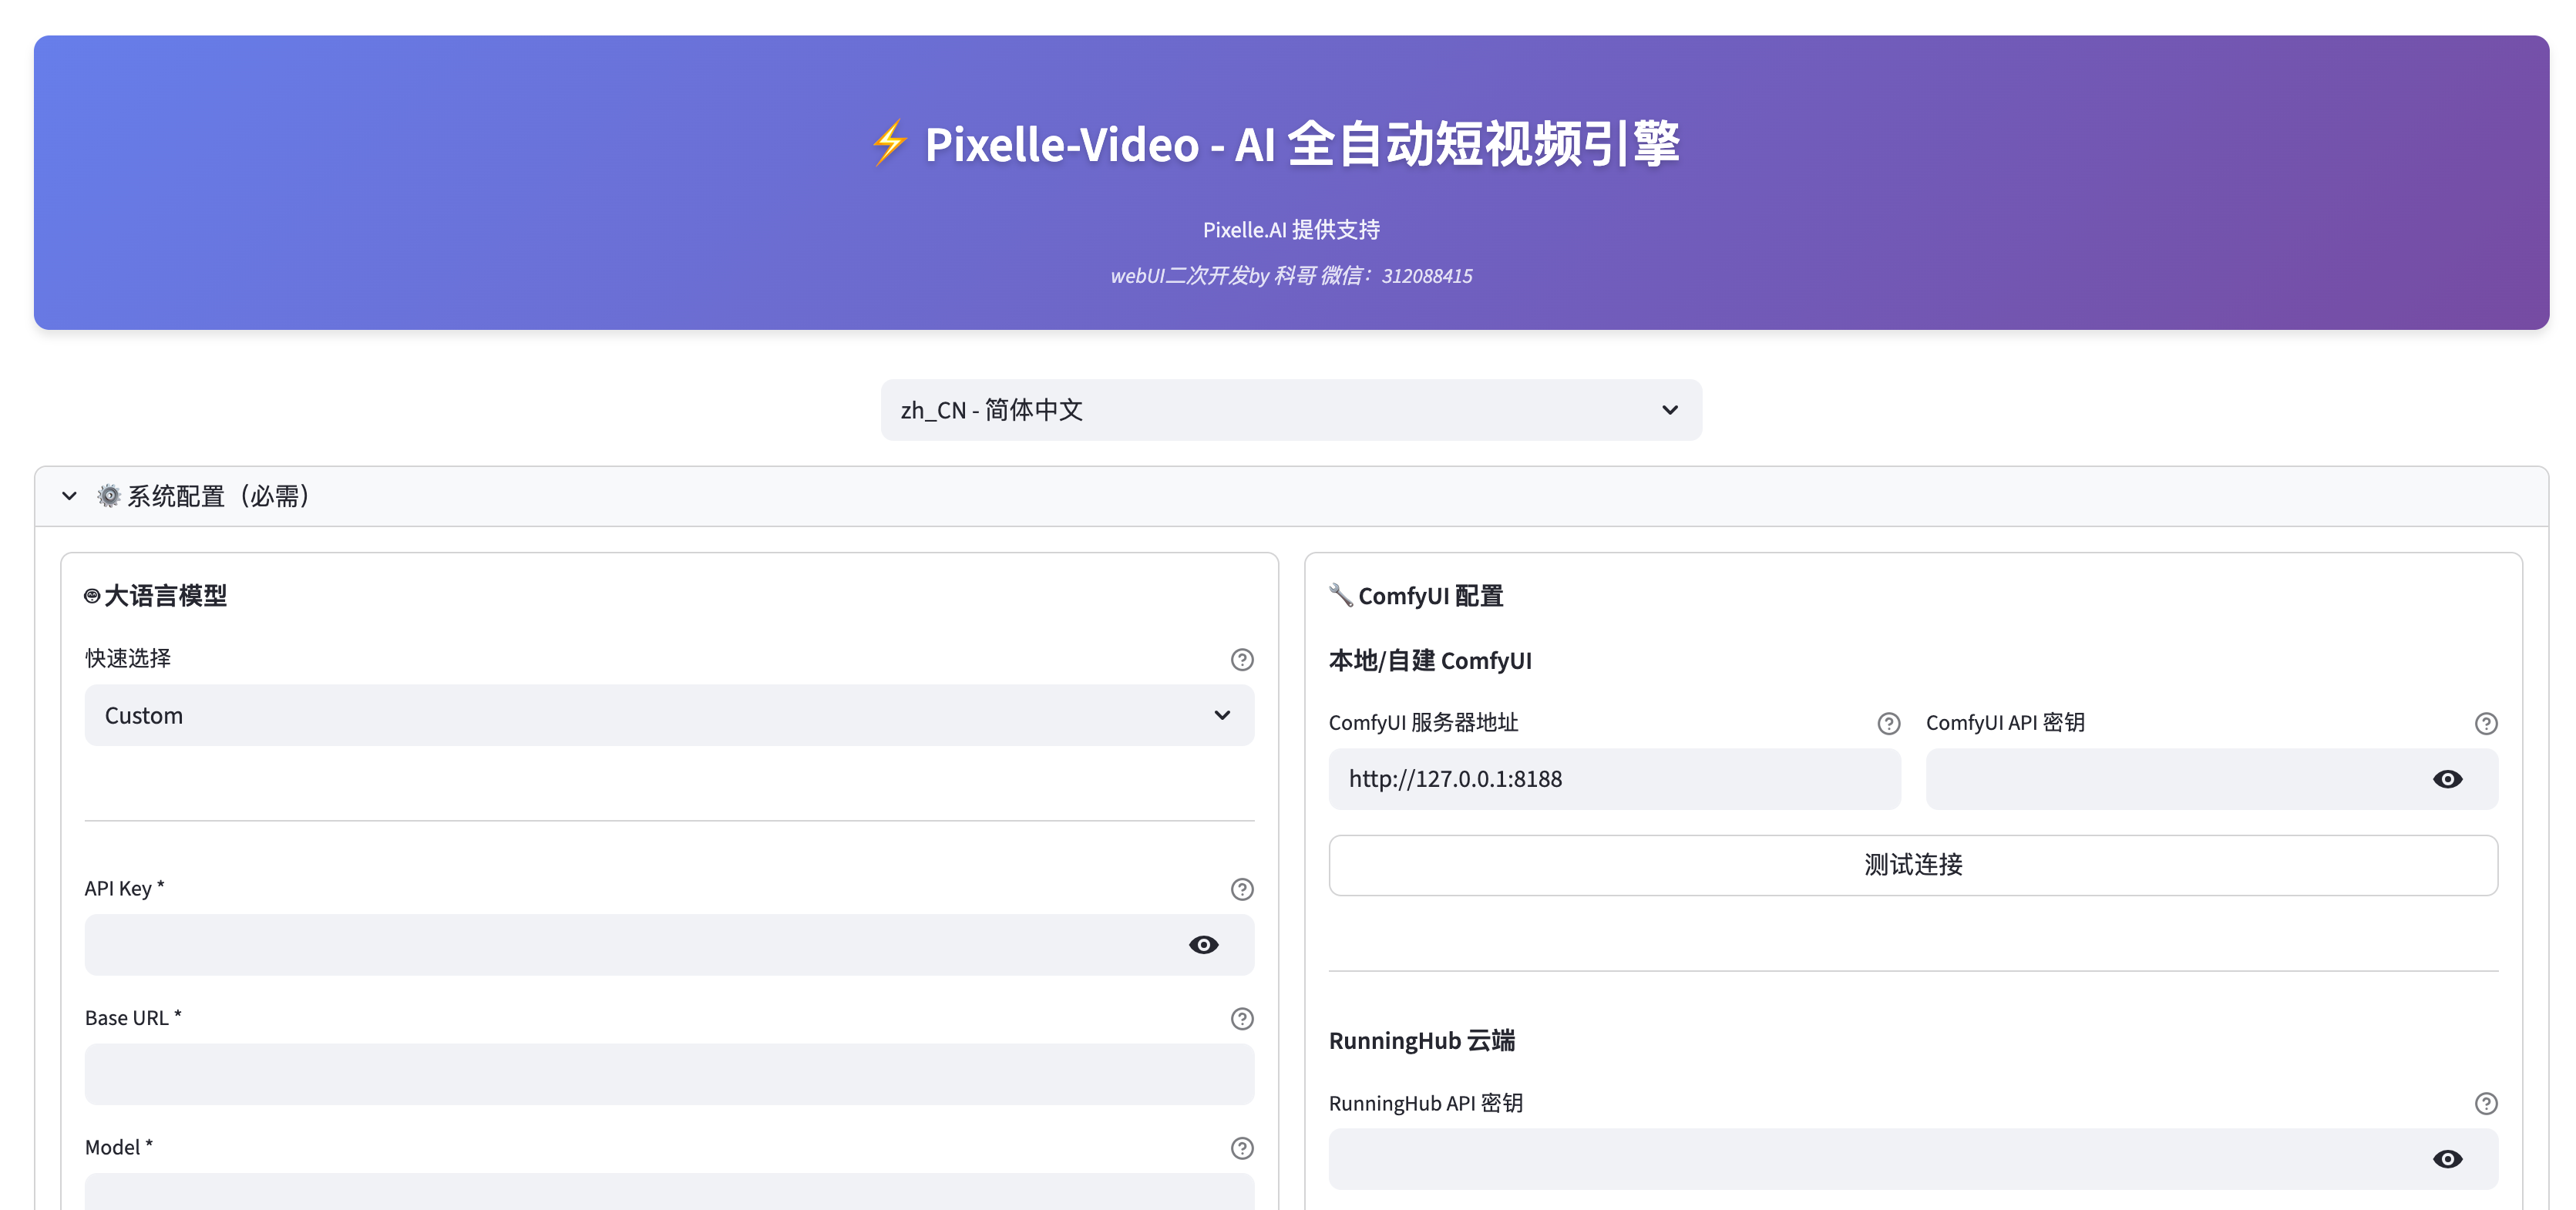Click help icon beside API Key label
Image resolution: width=2576 pixels, height=1210 pixels.
[1242, 889]
